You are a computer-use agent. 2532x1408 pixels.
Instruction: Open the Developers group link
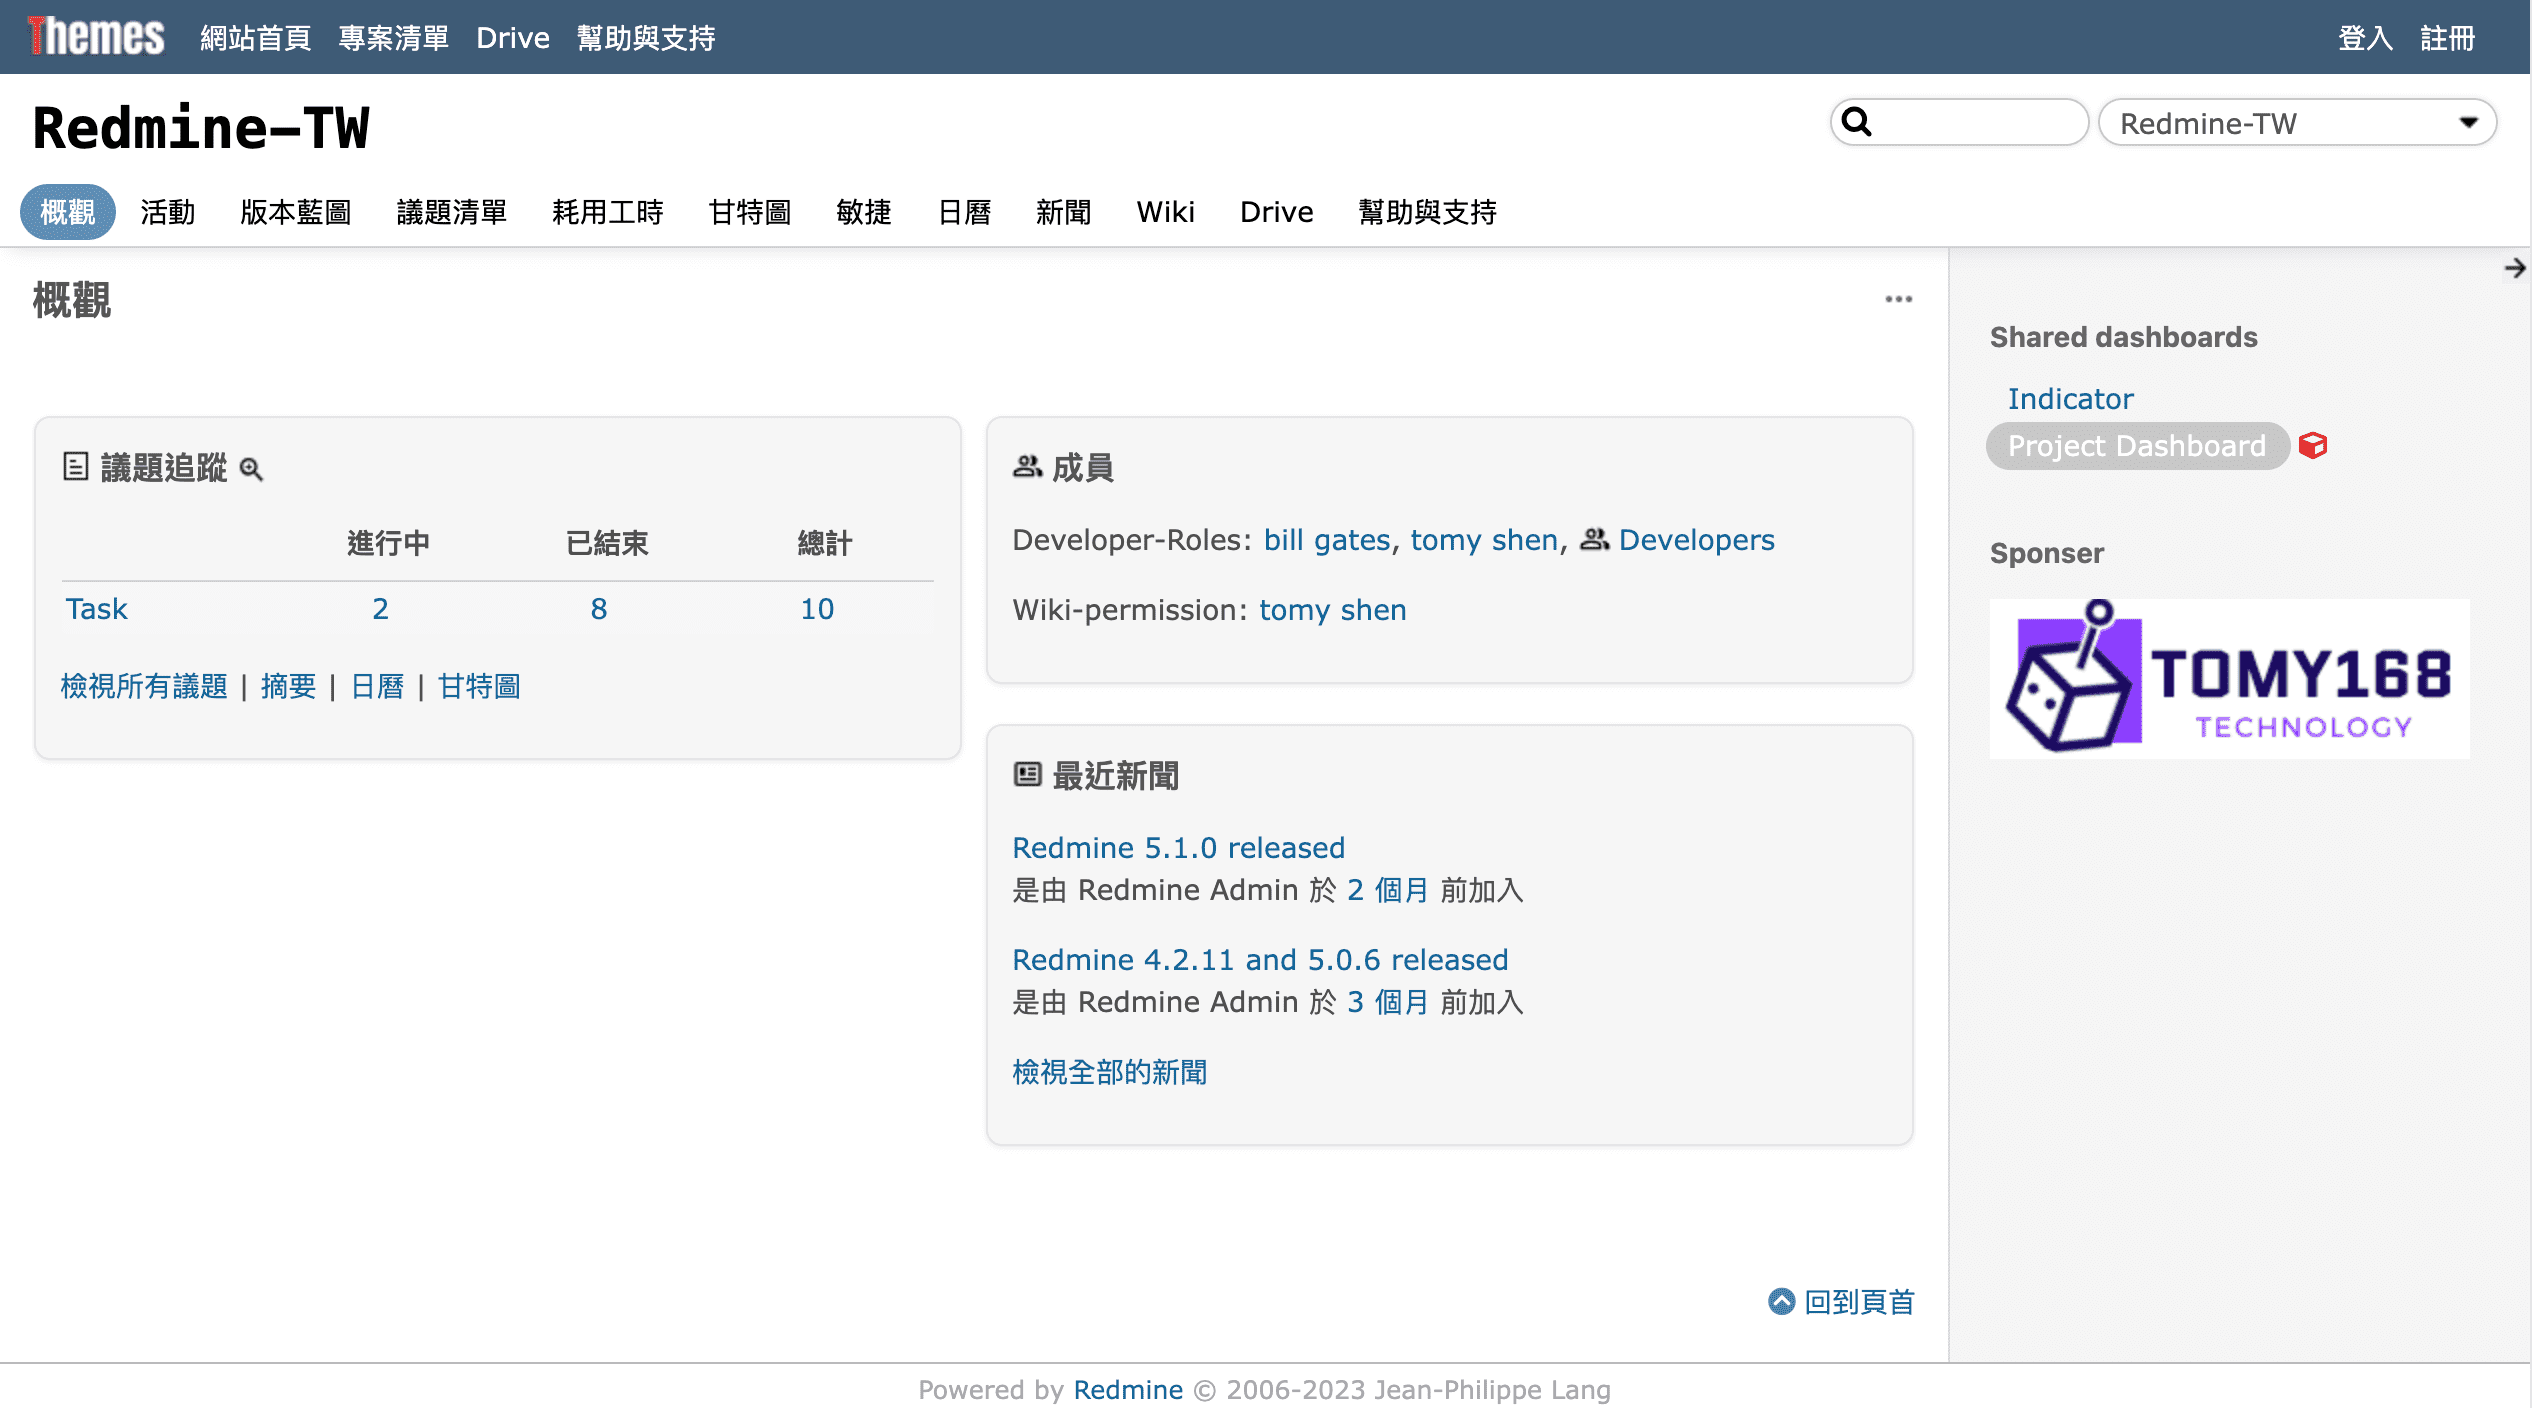[1697, 540]
